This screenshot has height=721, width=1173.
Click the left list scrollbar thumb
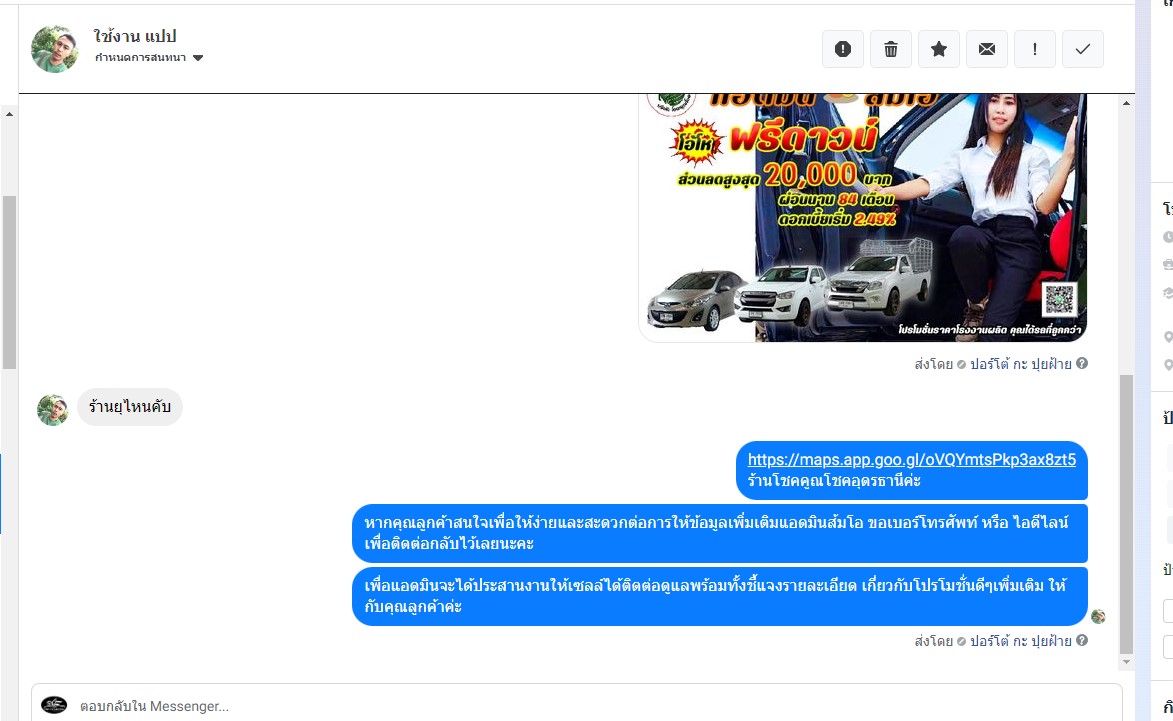9,282
